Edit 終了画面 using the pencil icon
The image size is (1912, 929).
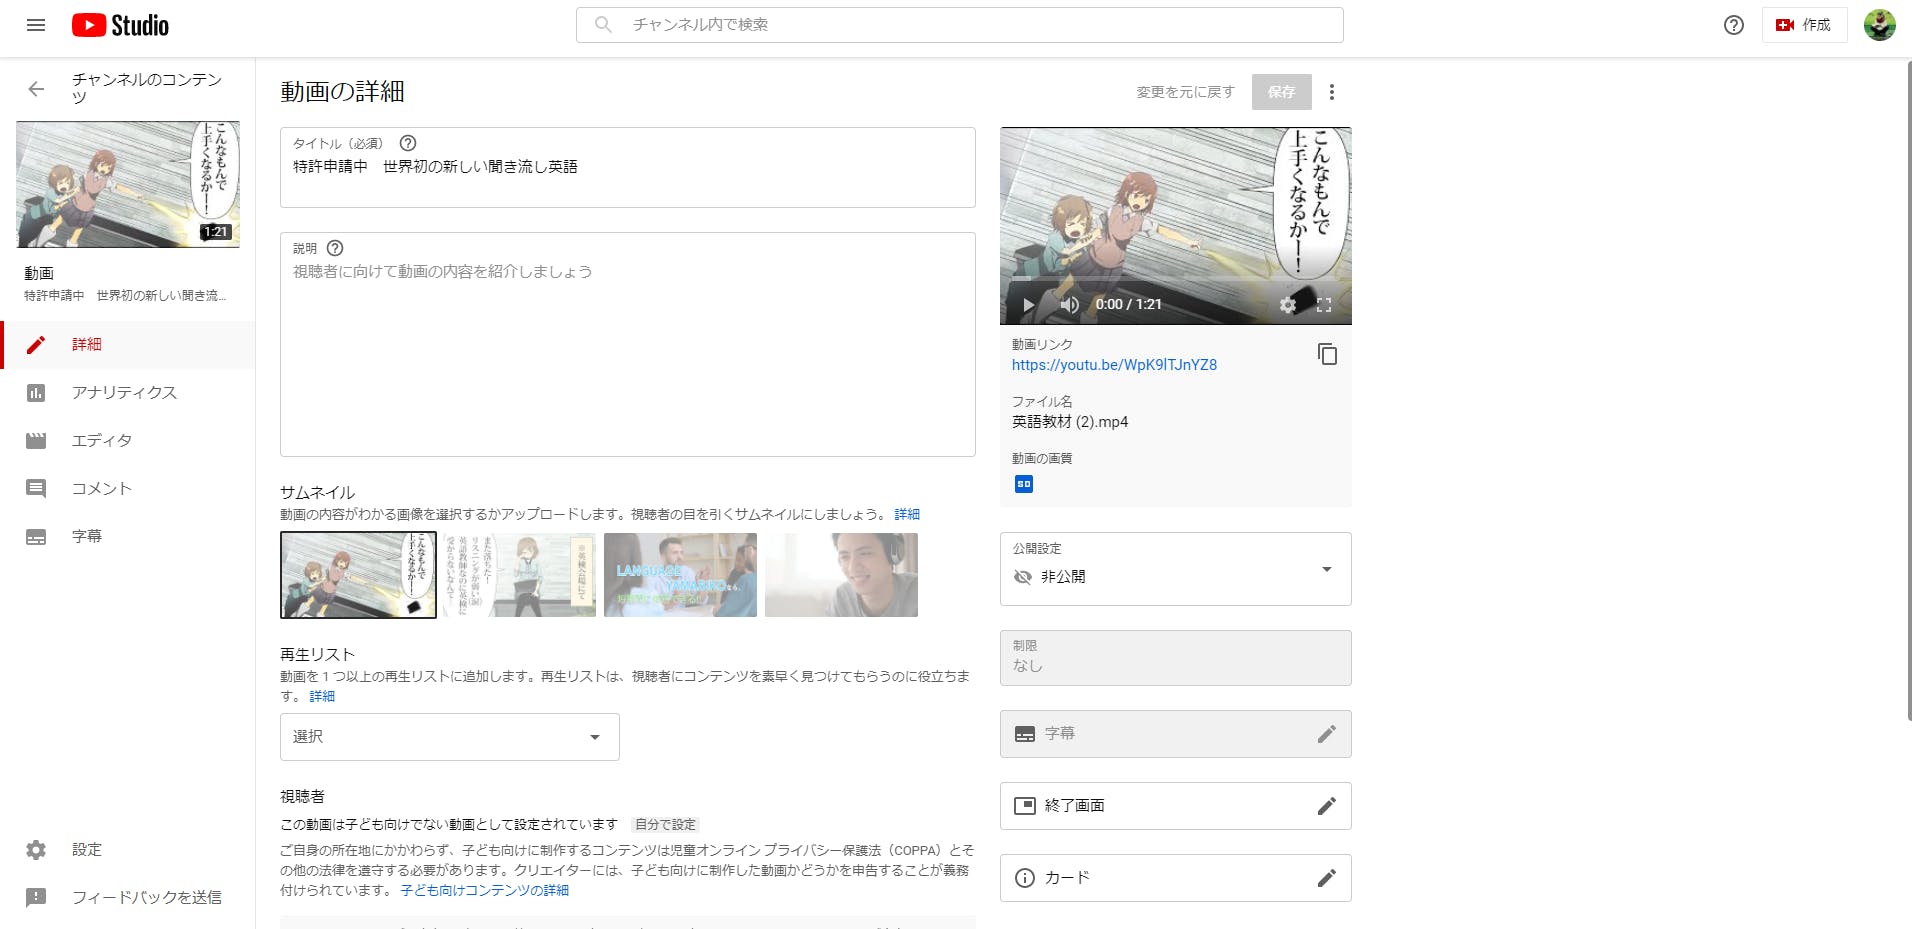click(x=1326, y=806)
